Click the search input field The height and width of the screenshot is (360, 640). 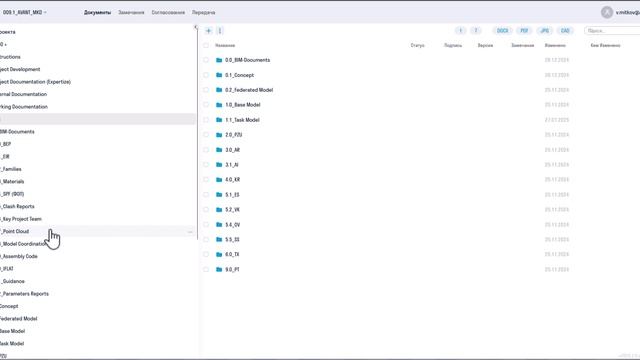[x=612, y=31]
